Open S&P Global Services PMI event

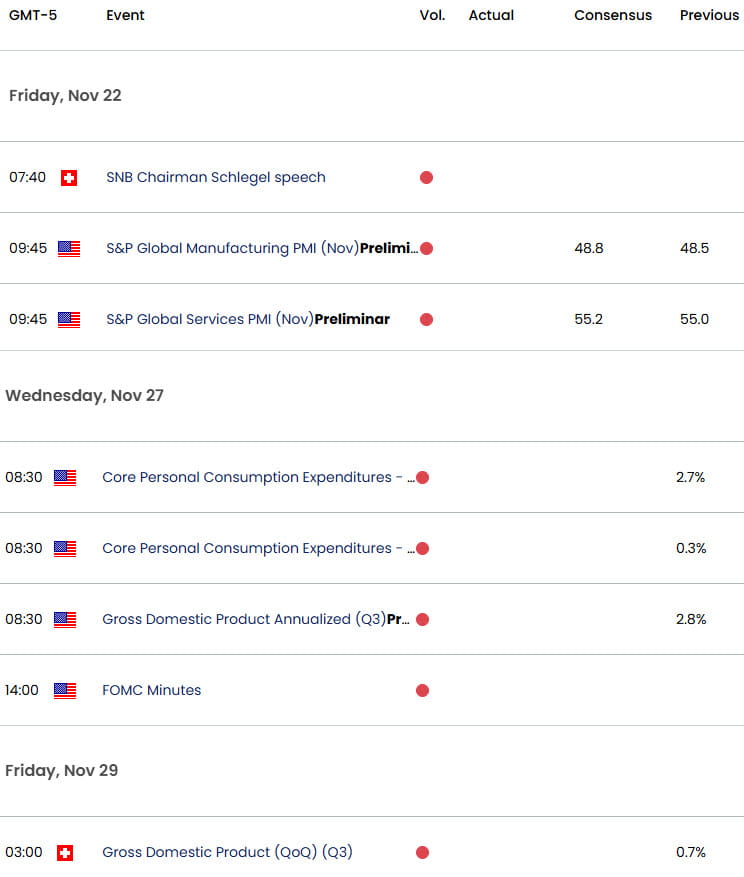click(x=248, y=319)
